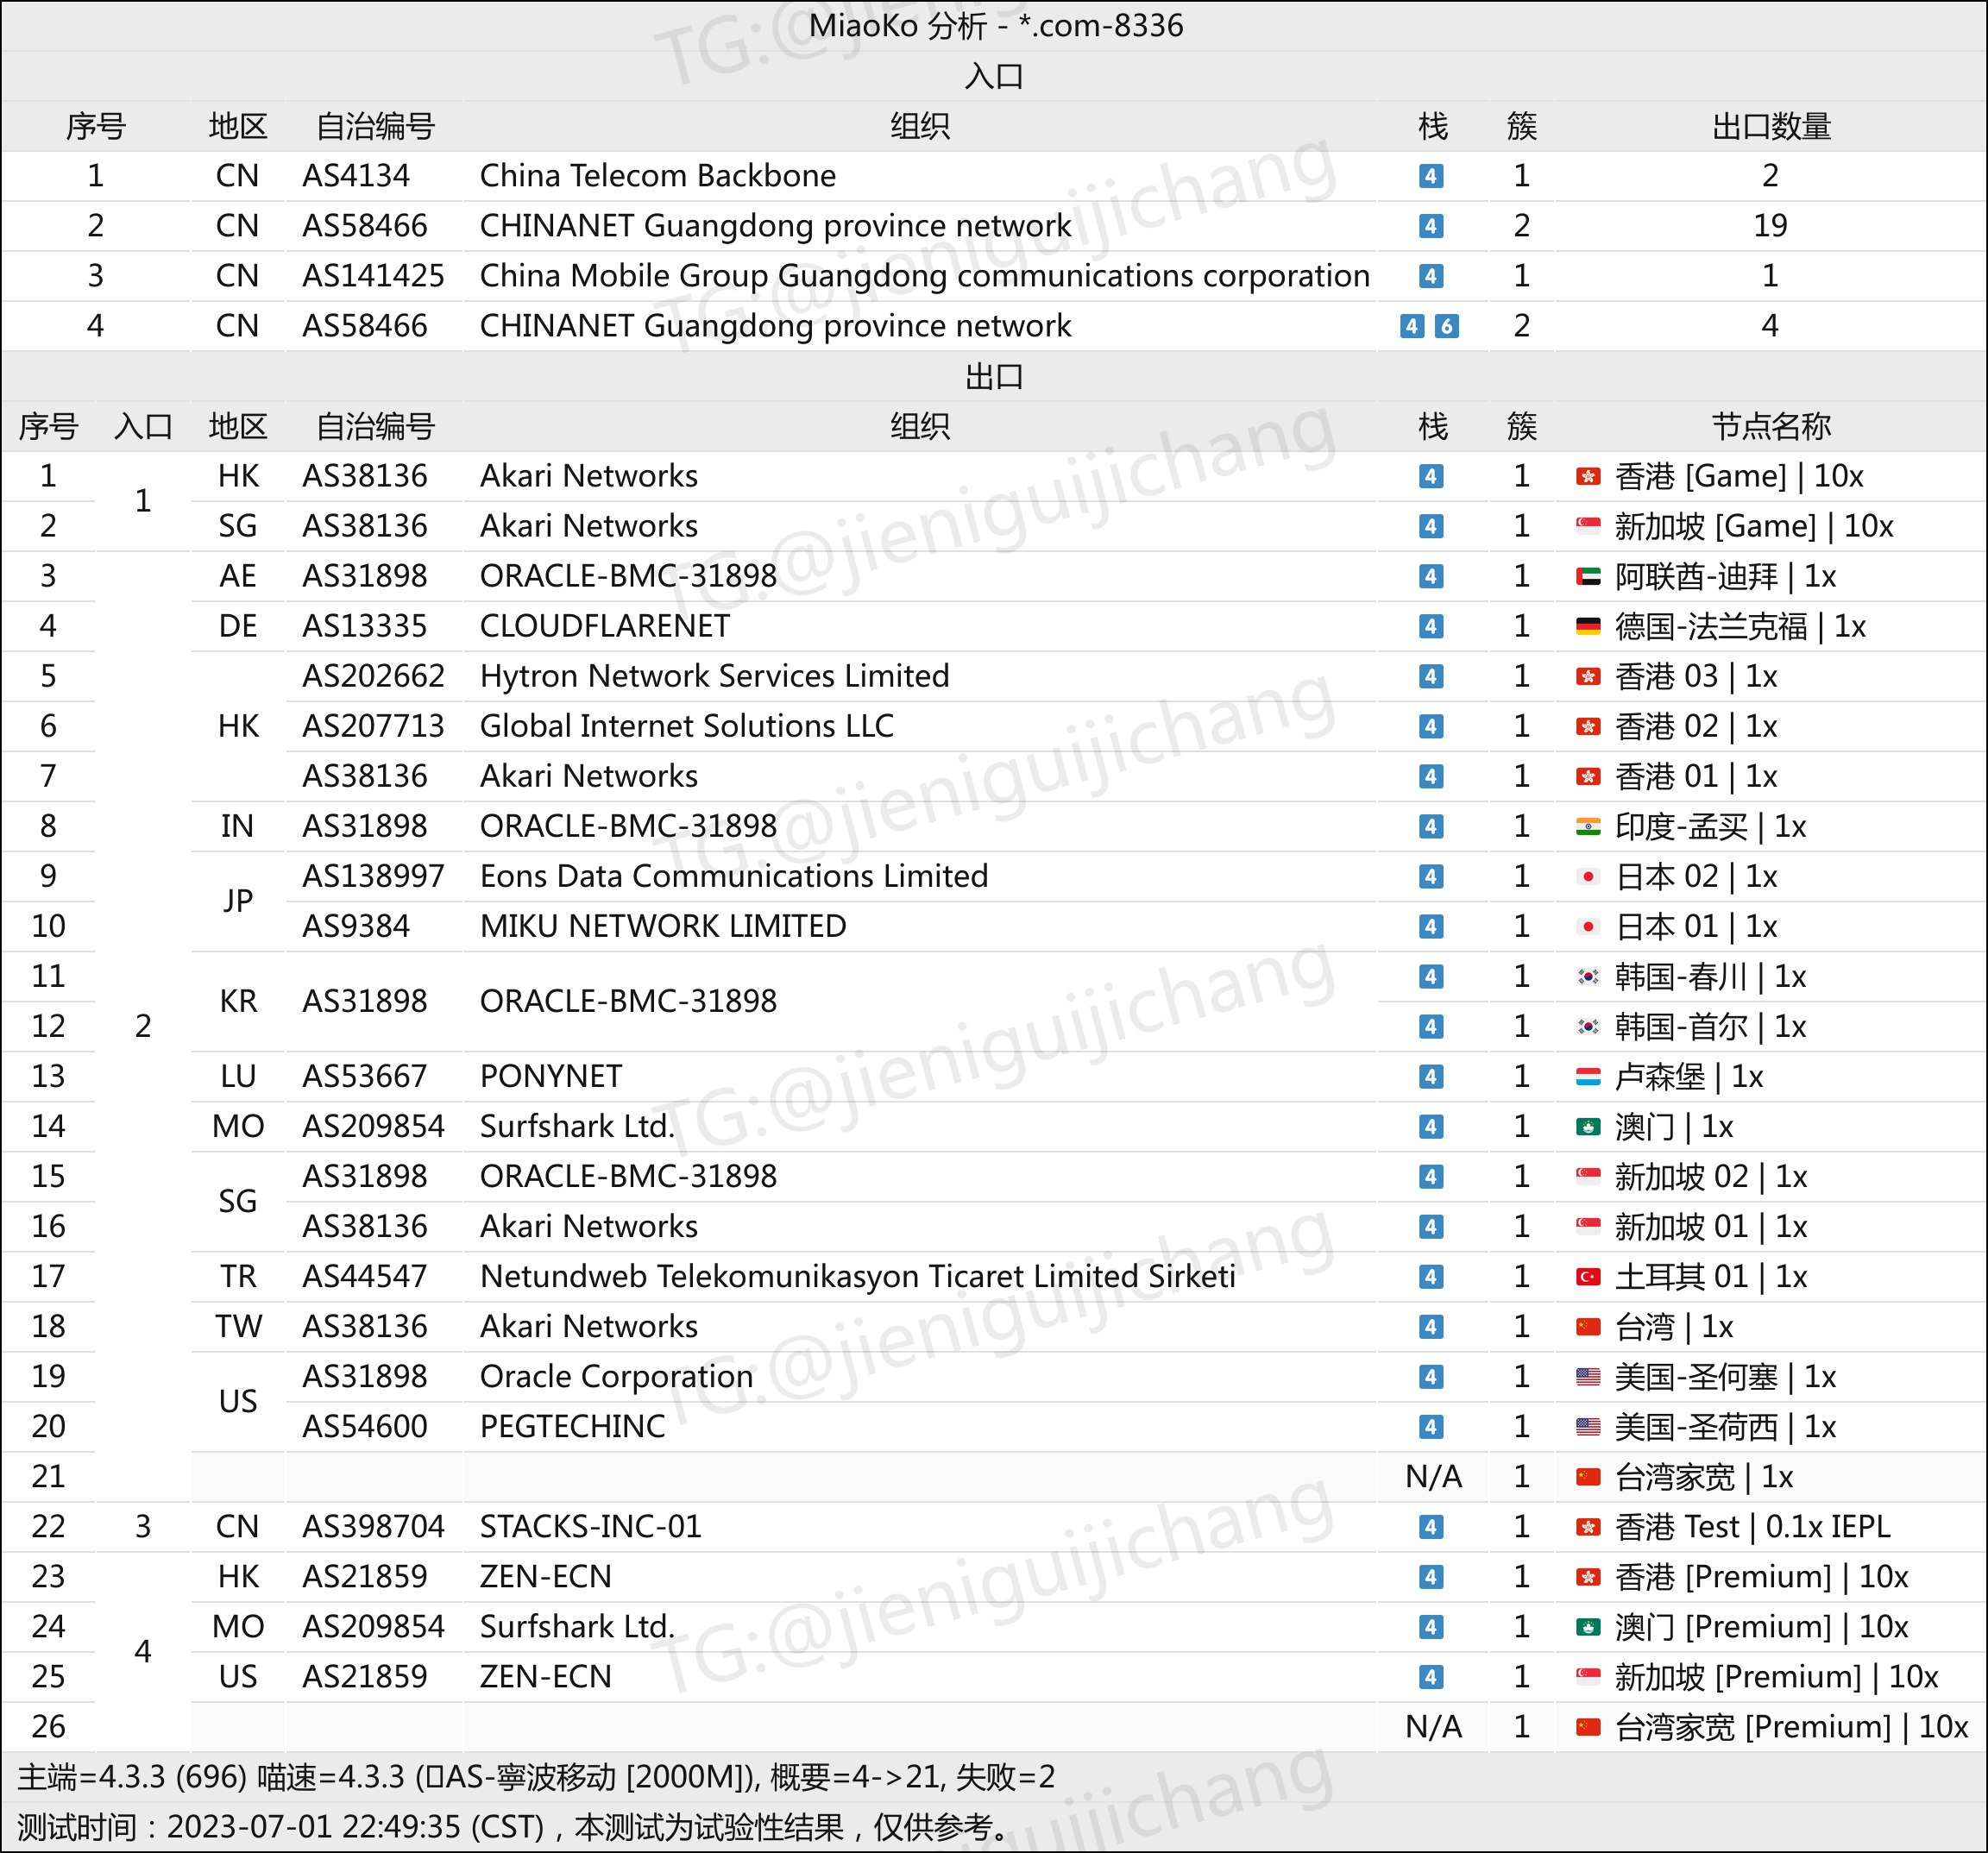Click the India flag beside 印度-孟买 | 1x
The width and height of the screenshot is (1988, 1853).
pyautogui.click(x=1588, y=826)
